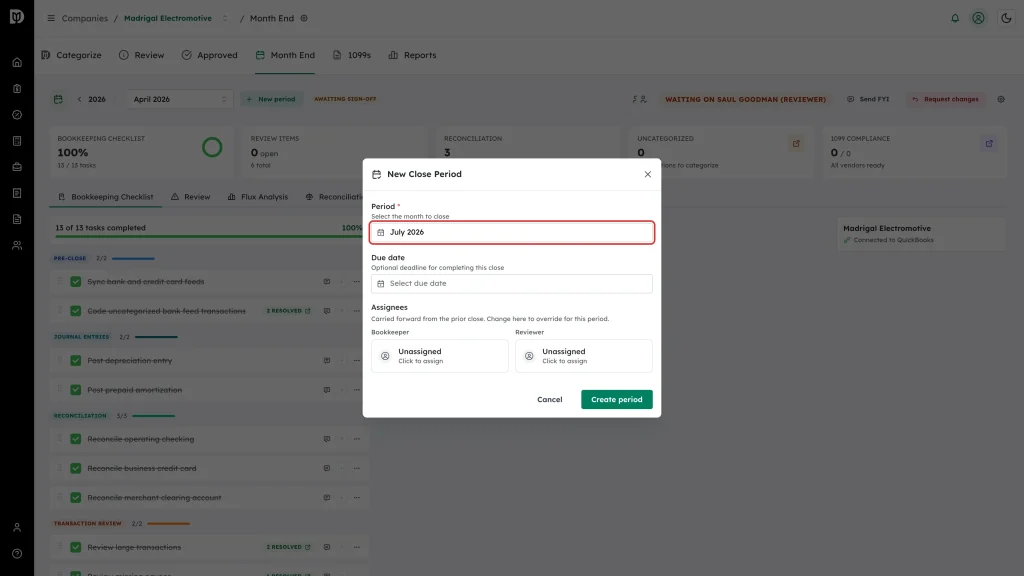
Task: Click the Pre-Close 2/2 progress bar
Action: point(133,259)
